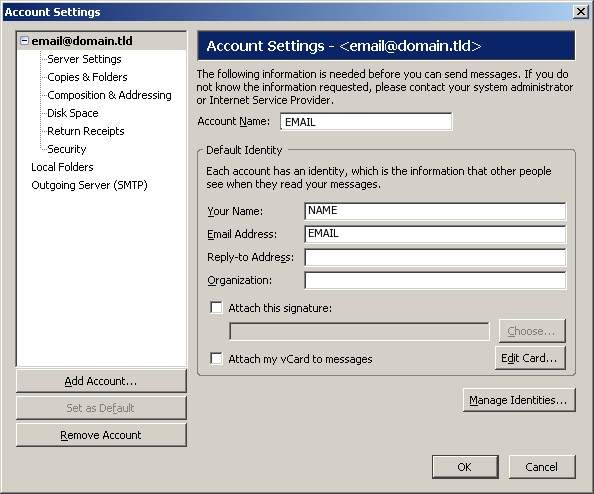Focus the Your Name input field

coord(435,211)
